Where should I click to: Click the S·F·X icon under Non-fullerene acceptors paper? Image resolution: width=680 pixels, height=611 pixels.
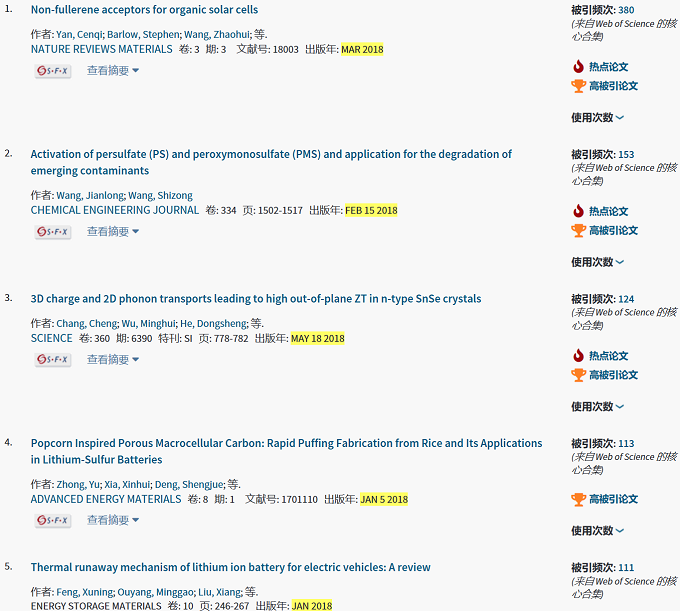click(53, 71)
